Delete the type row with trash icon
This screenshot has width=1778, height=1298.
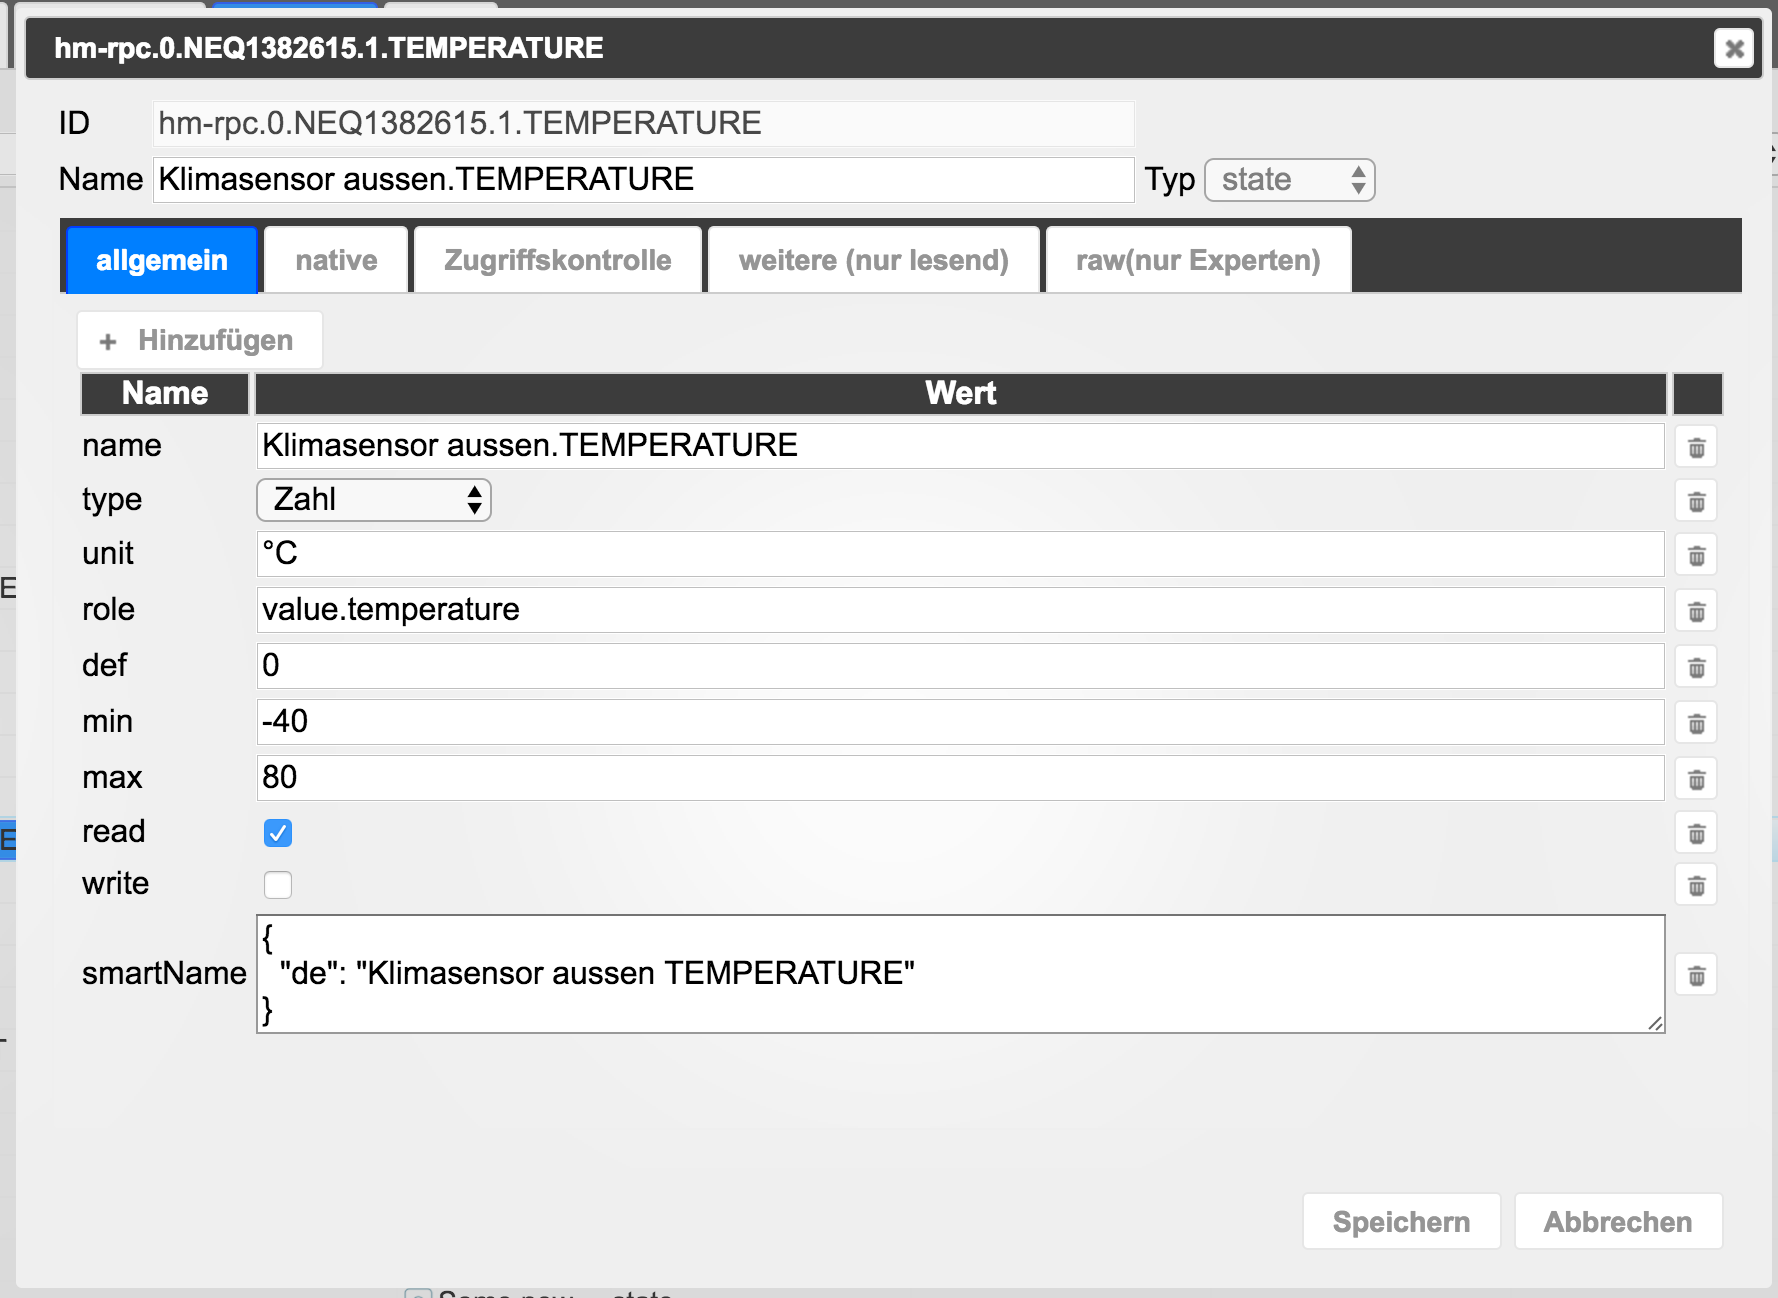(1696, 501)
